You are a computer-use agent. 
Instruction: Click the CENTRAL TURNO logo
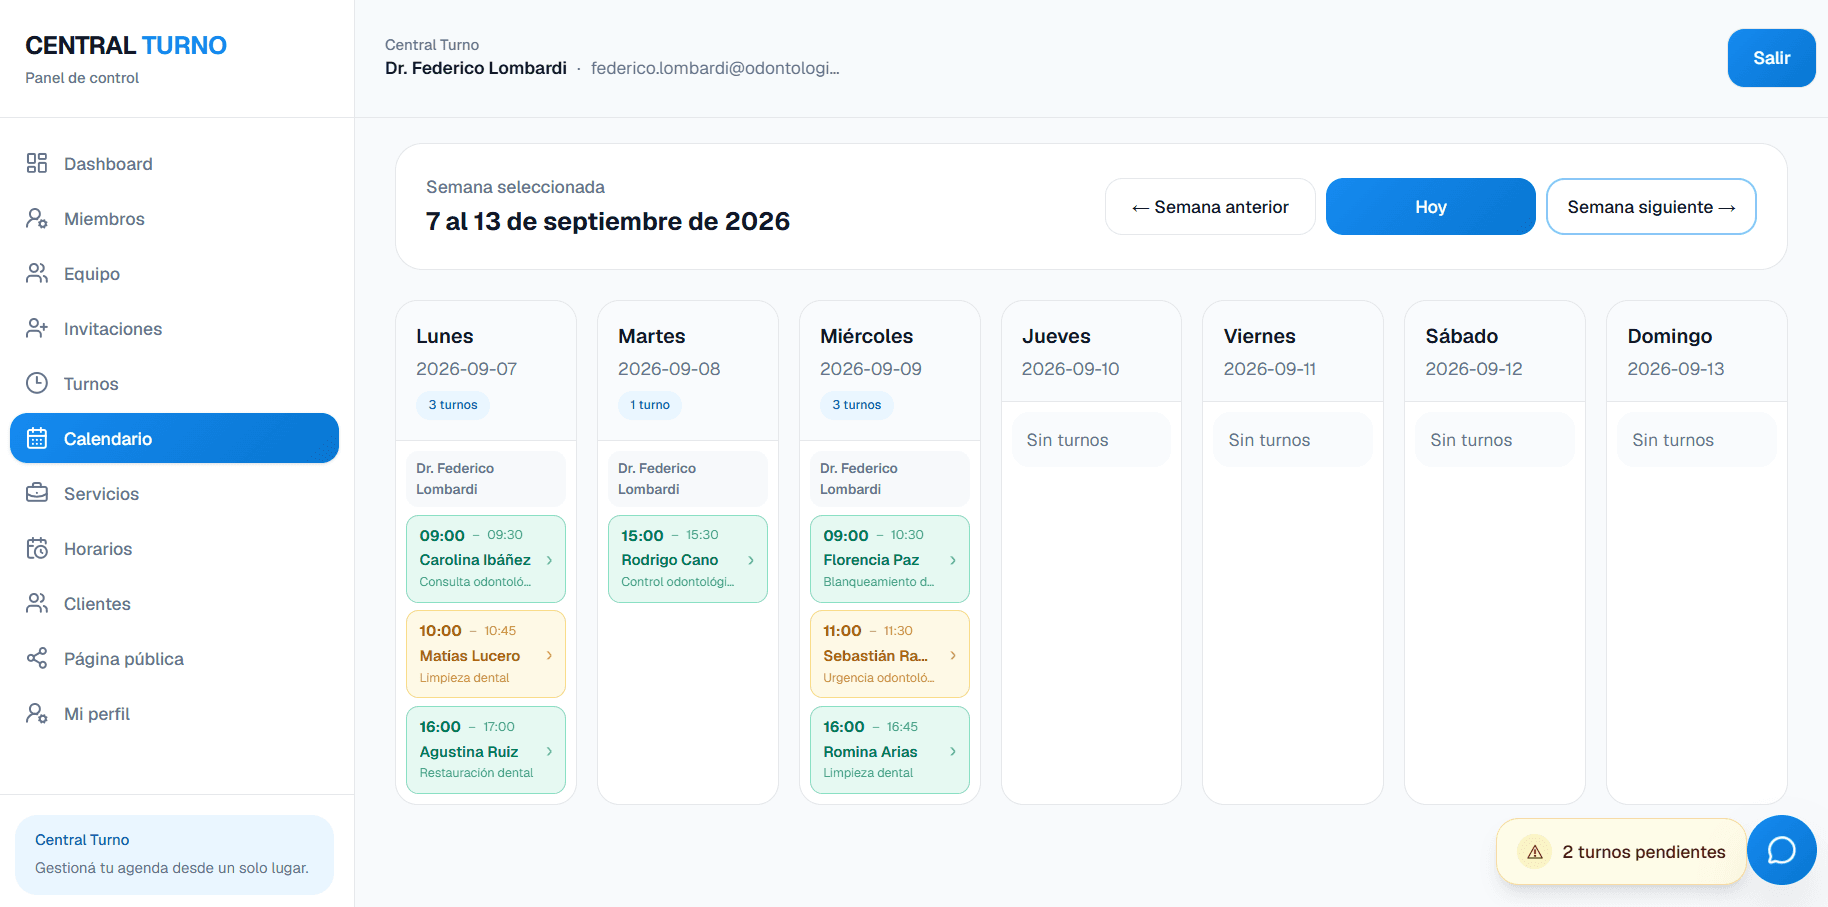click(126, 45)
